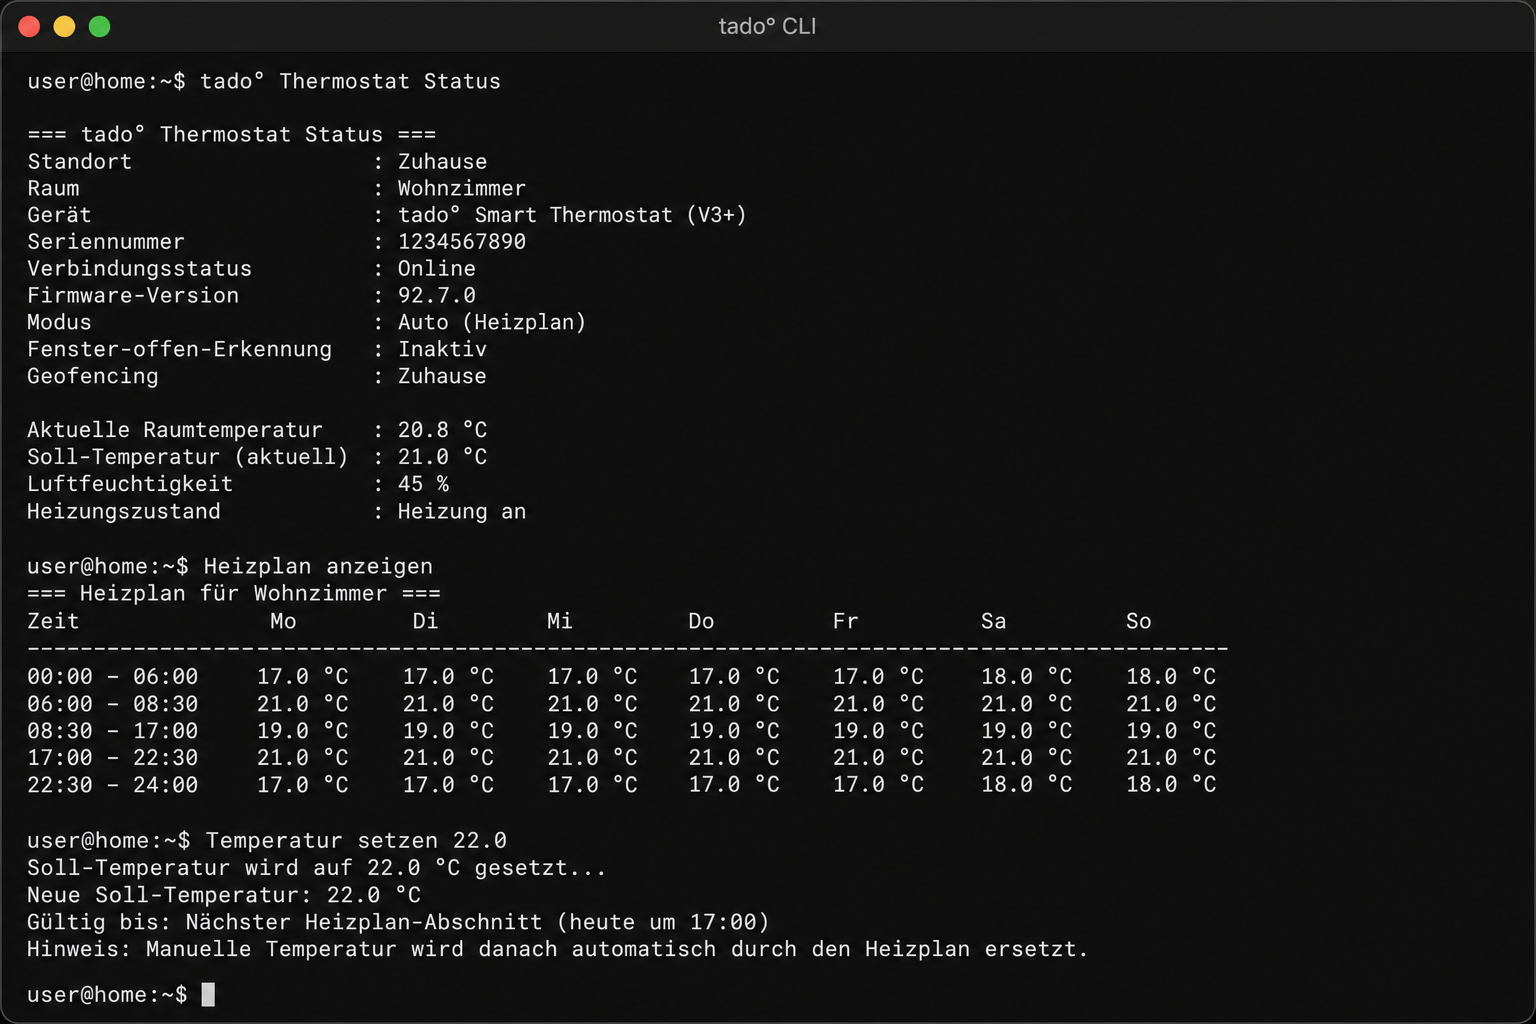
Task: Click the 'Firmware-Version' label
Action: (133, 296)
